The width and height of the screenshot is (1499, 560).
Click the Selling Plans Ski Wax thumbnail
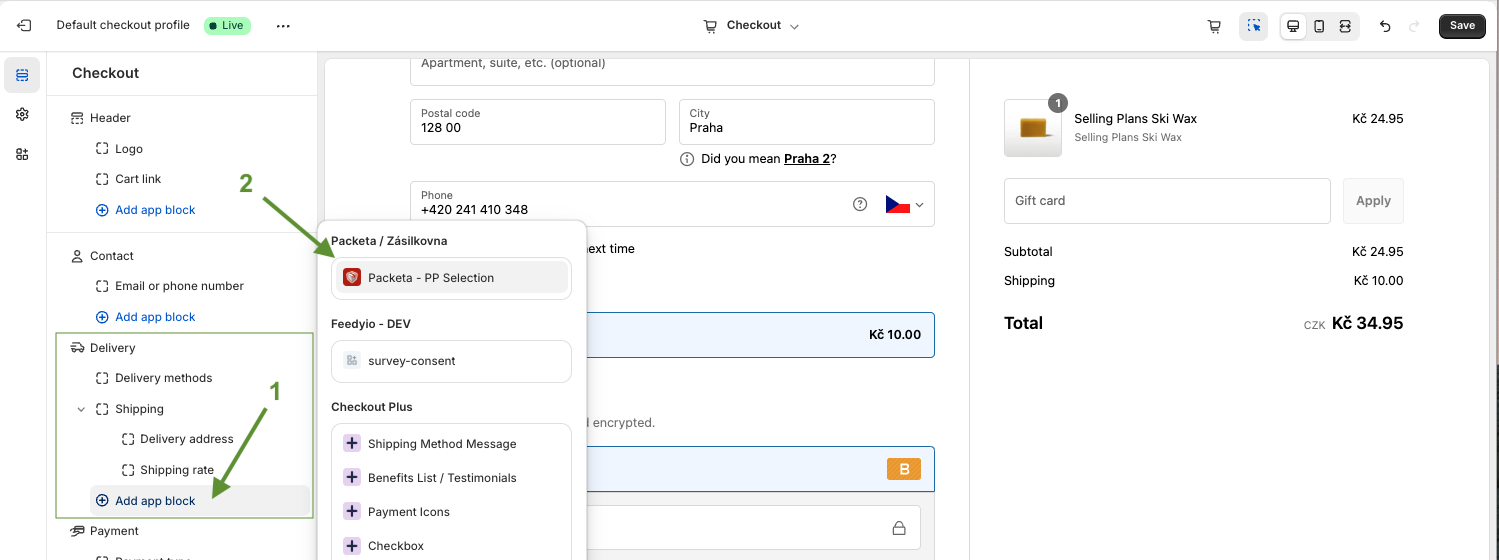[x=1033, y=128]
